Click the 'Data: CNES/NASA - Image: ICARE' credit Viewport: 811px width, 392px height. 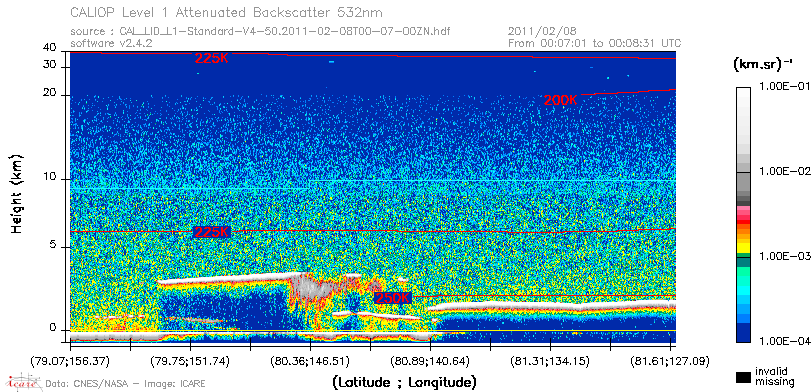[125, 384]
